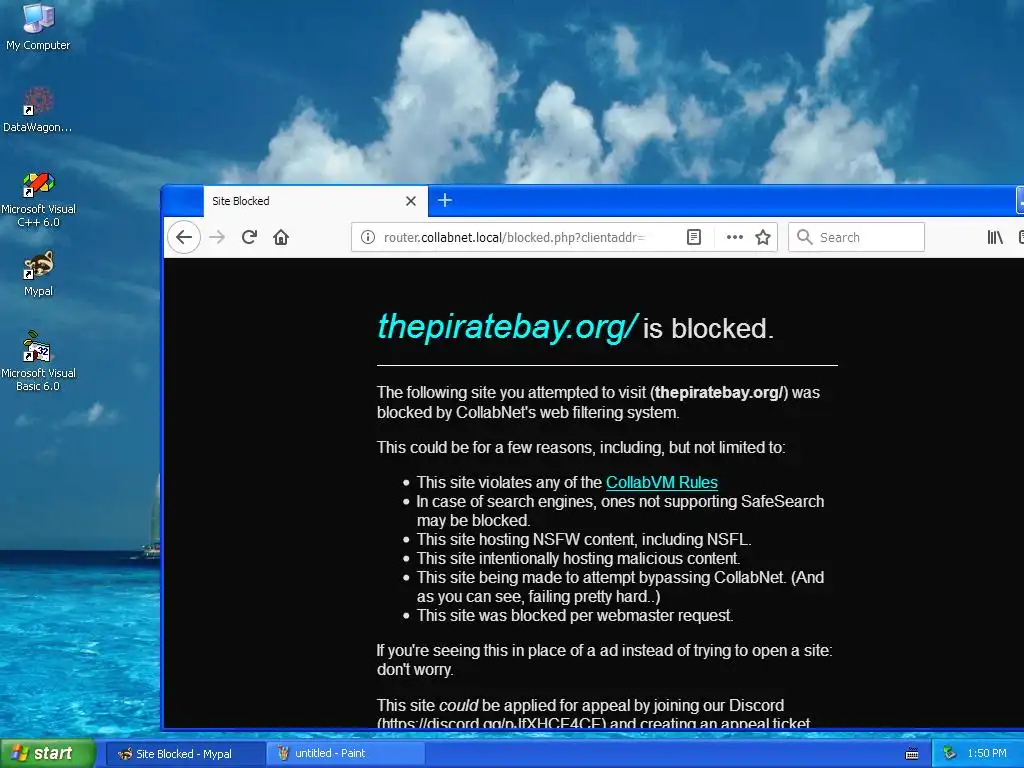Open the CollabVM Rules link
The image size is (1024, 768).
point(662,483)
